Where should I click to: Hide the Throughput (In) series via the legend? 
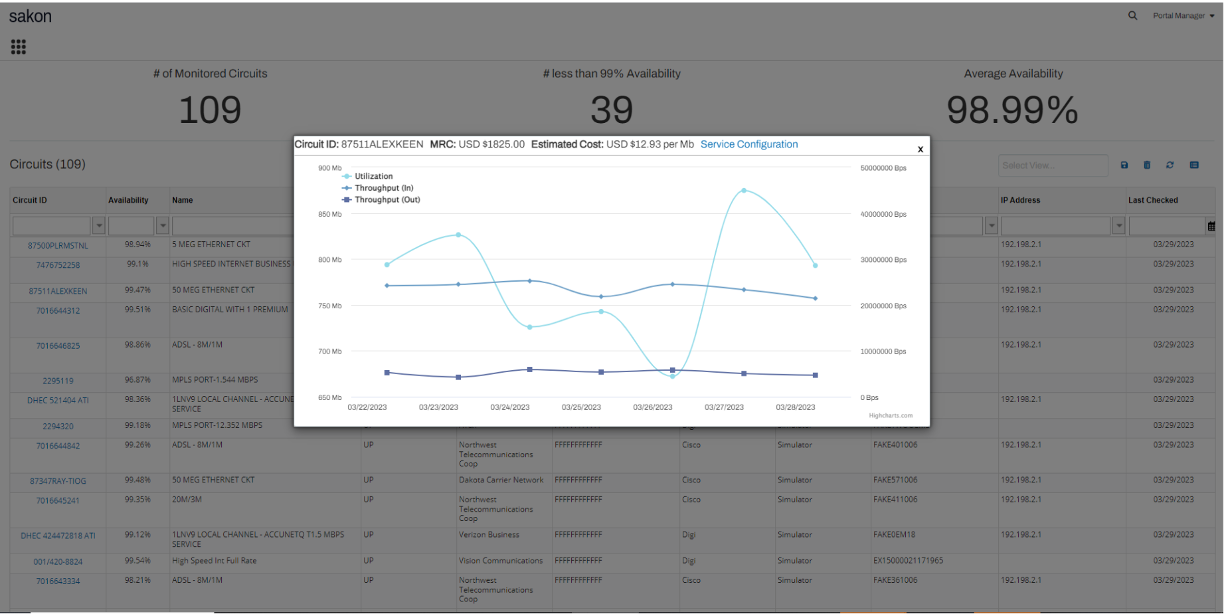(x=378, y=188)
